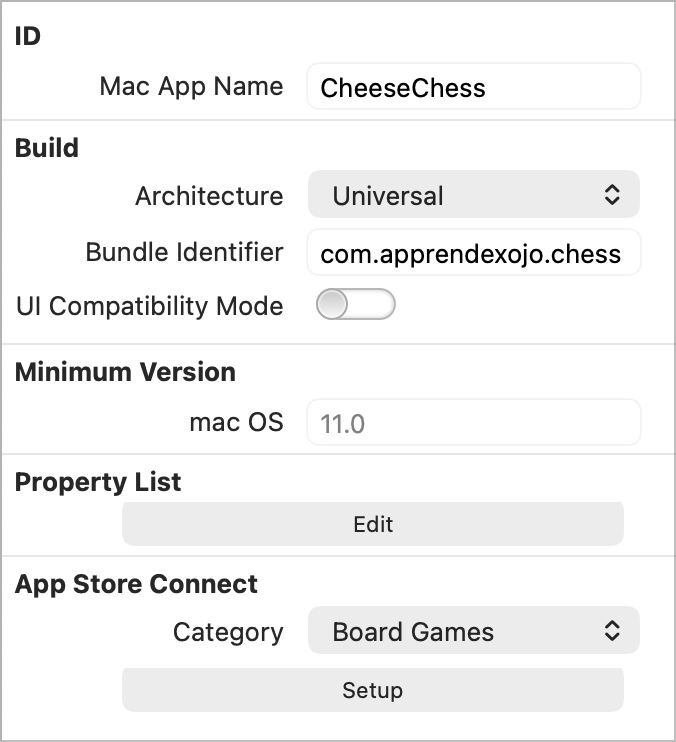The image size is (676, 742).
Task: Toggle the UI Compatibility Mode switch
Action: pos(355,305)
